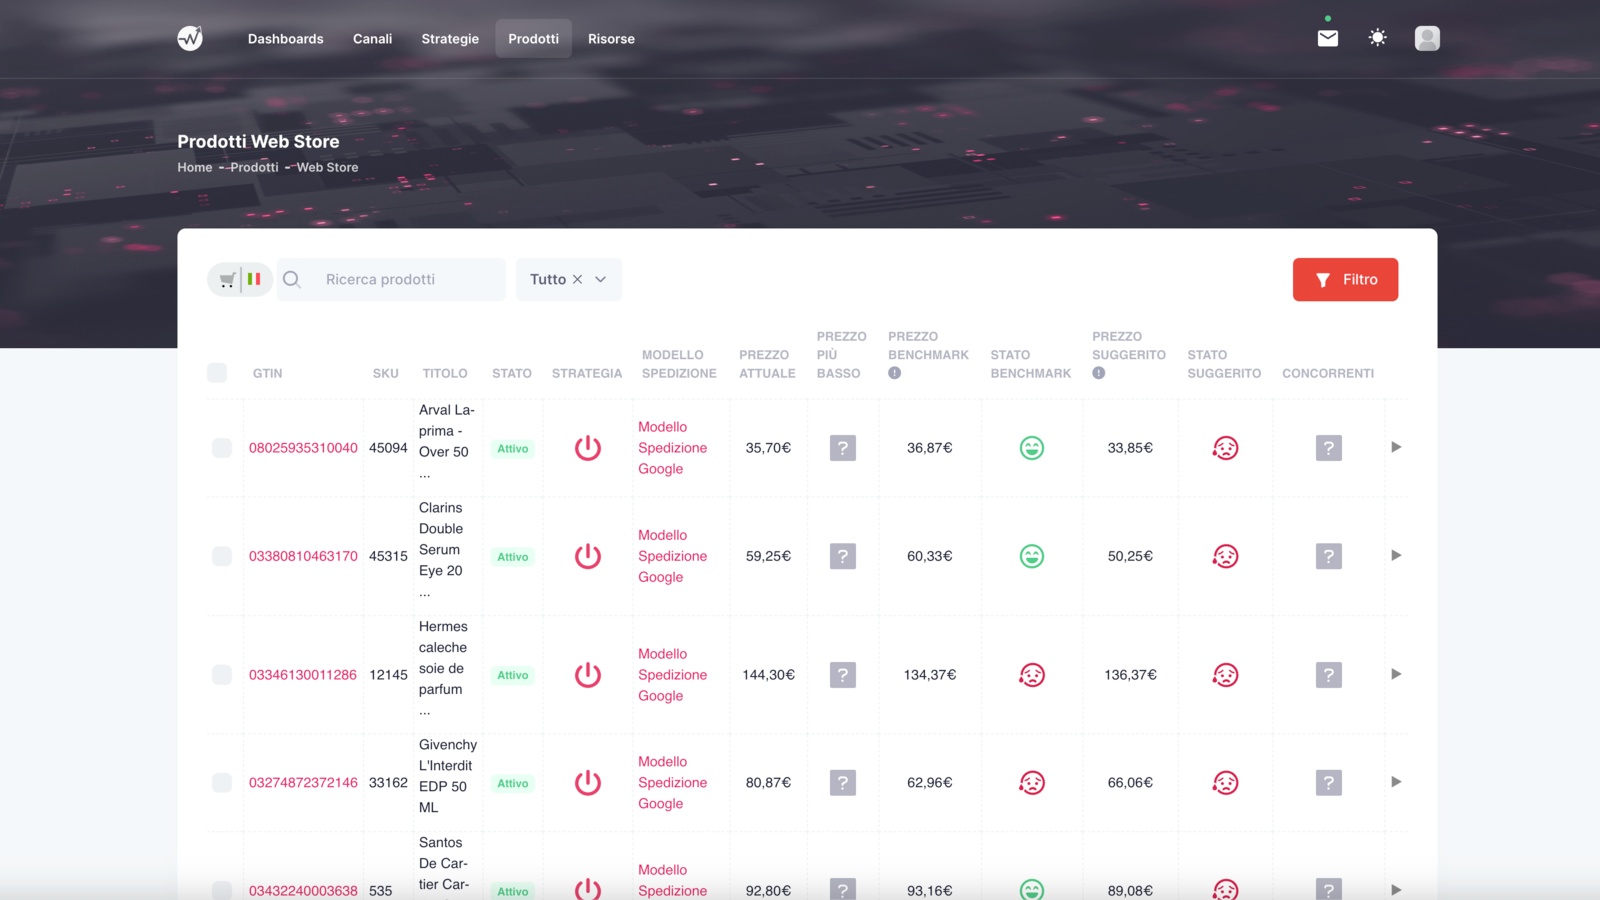
Task: Open GTIN link 03274872372146
Action: [303, 783]
